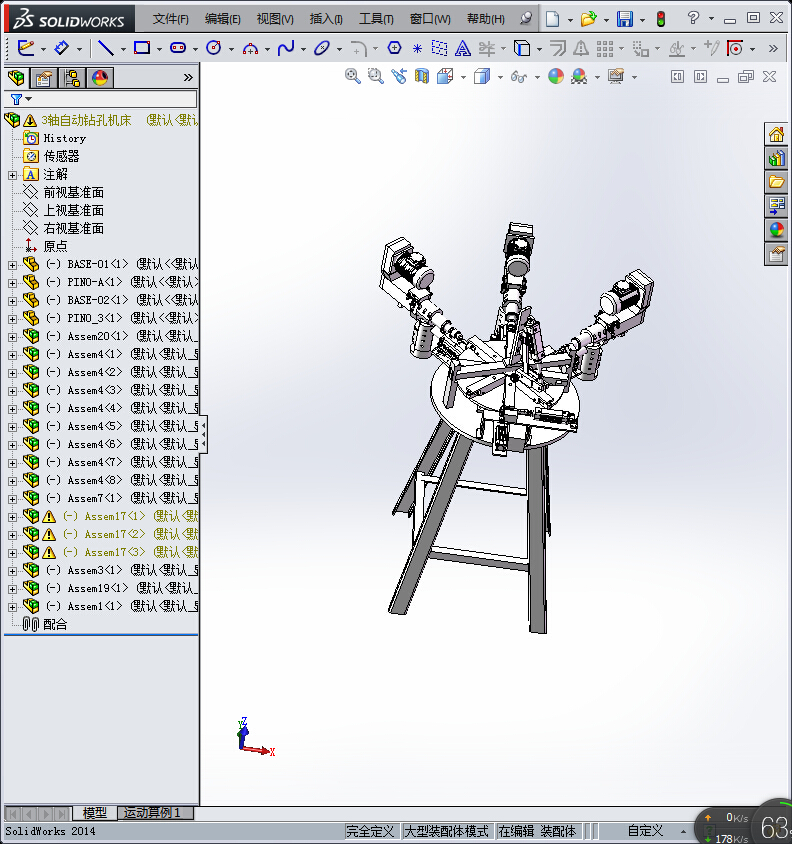Open the FeatureManager design tree tab
Image resolution: width=792 pixels, height=844 pixels.
click(x=16, y=78)
